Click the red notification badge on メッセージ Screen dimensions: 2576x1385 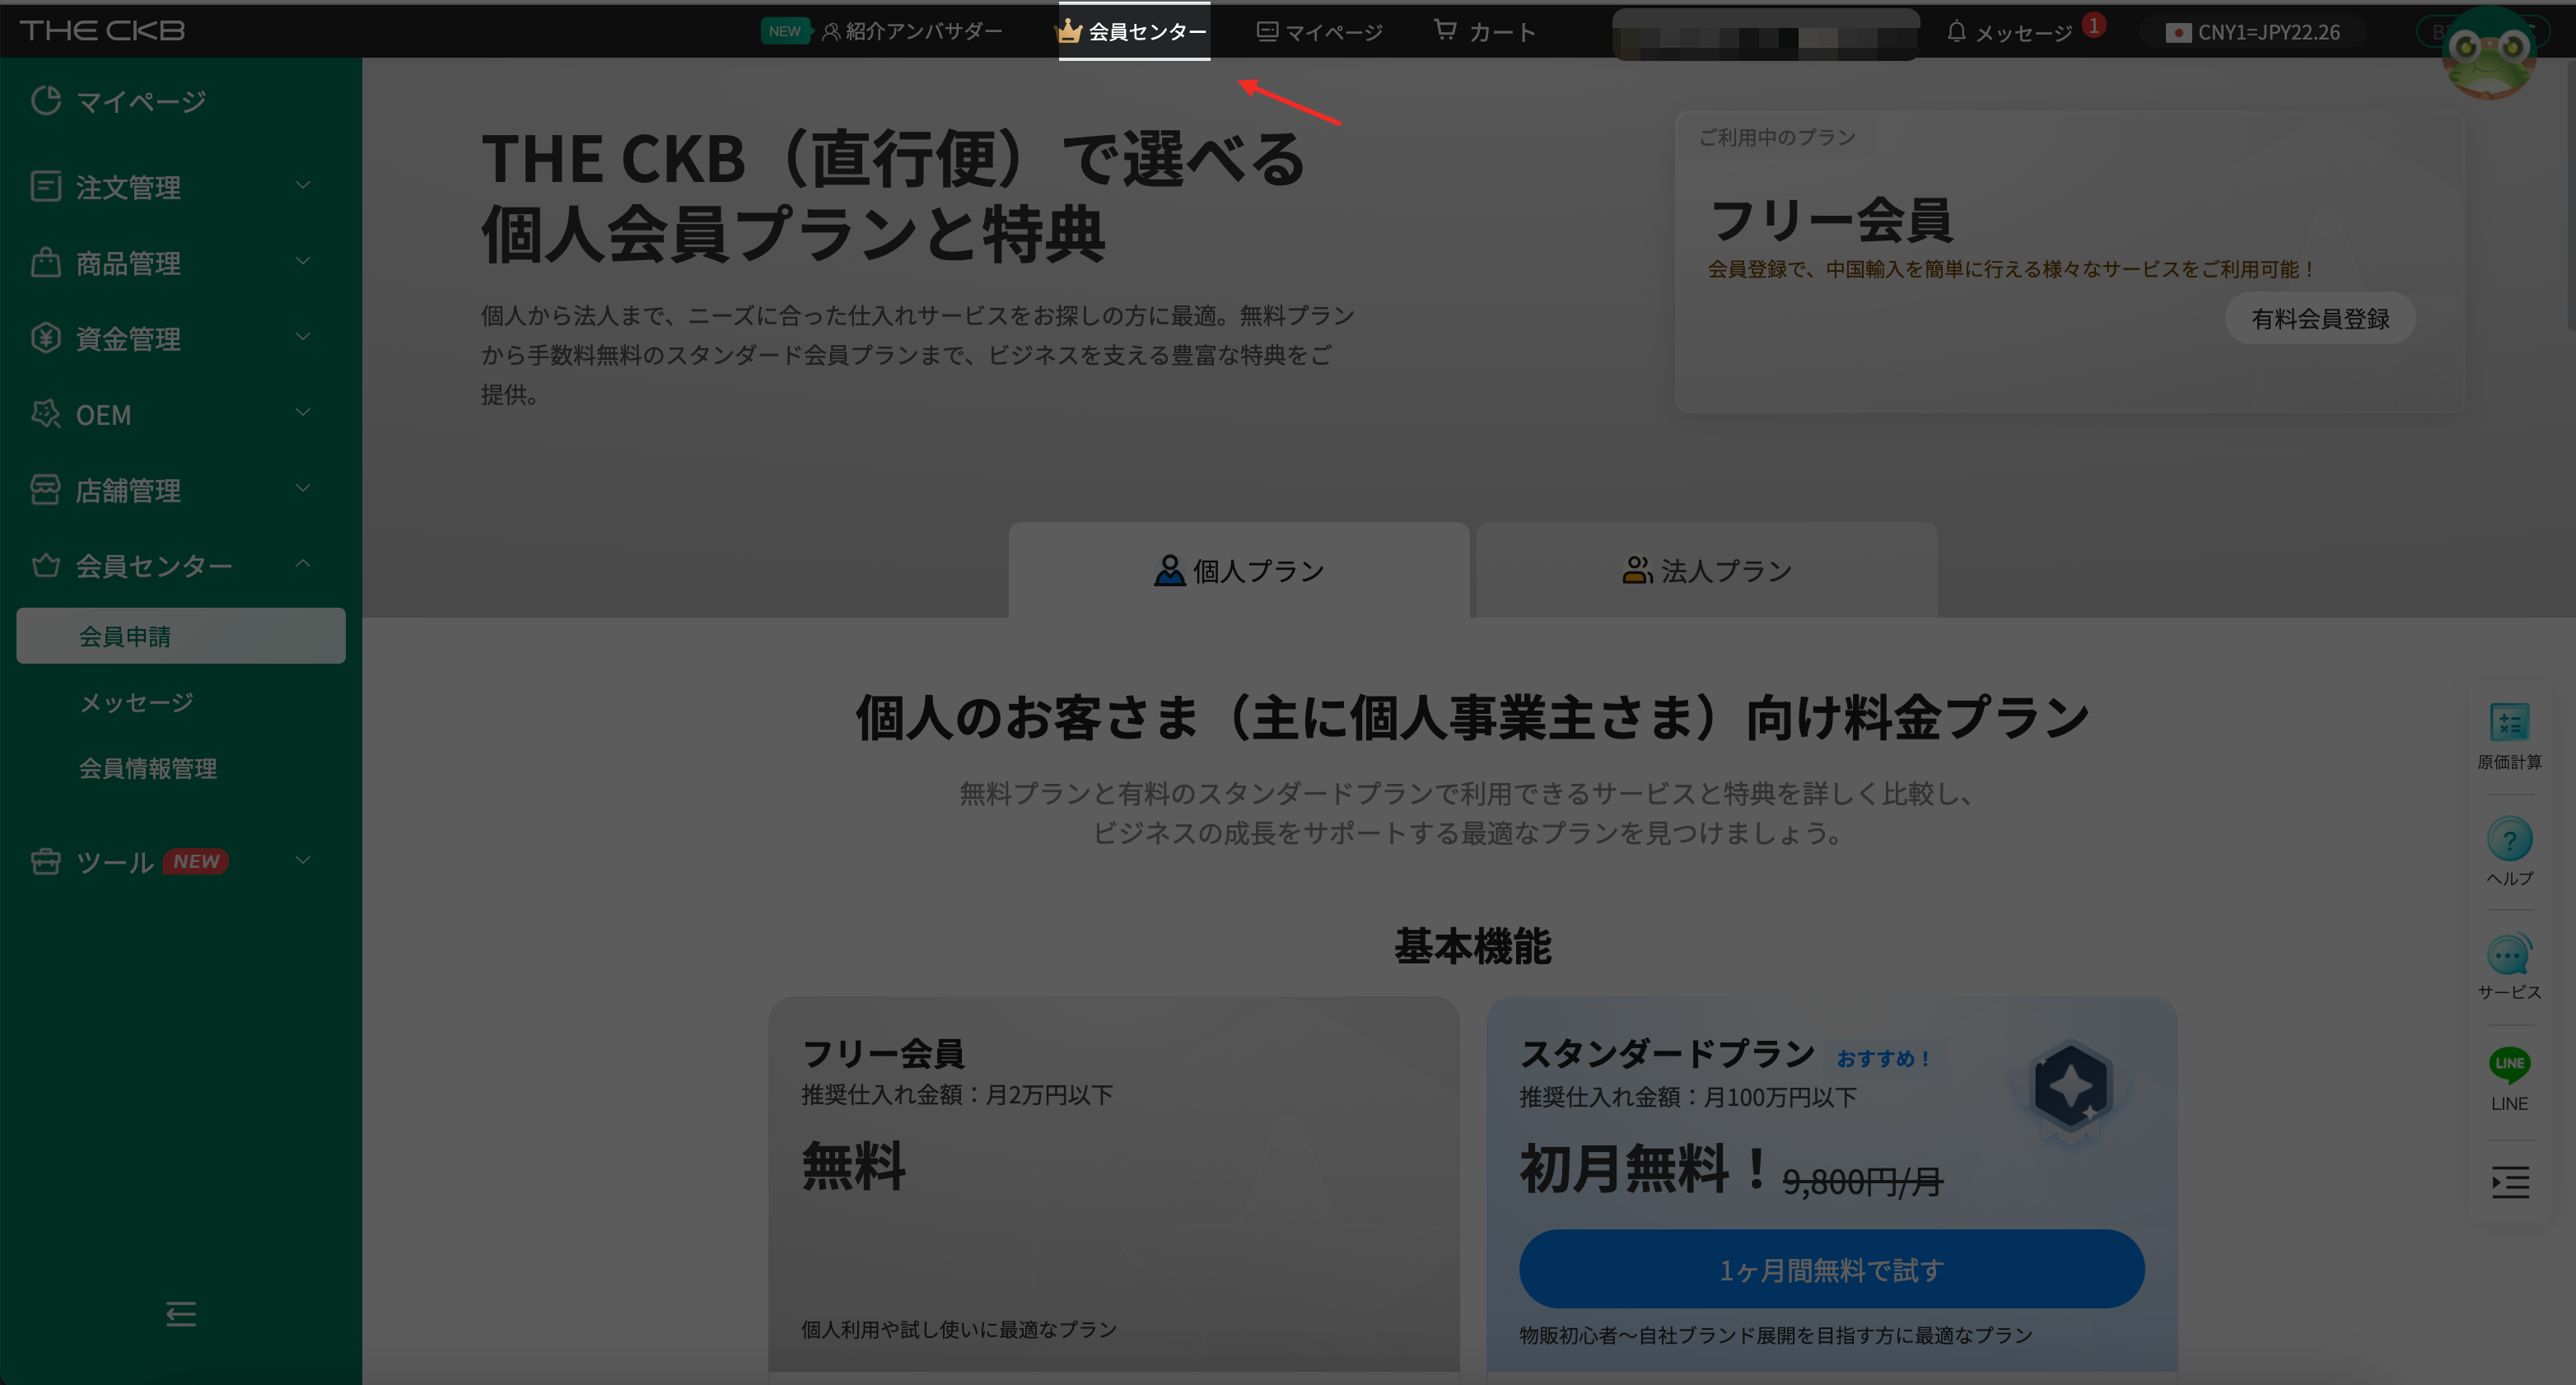[2094, 25]
